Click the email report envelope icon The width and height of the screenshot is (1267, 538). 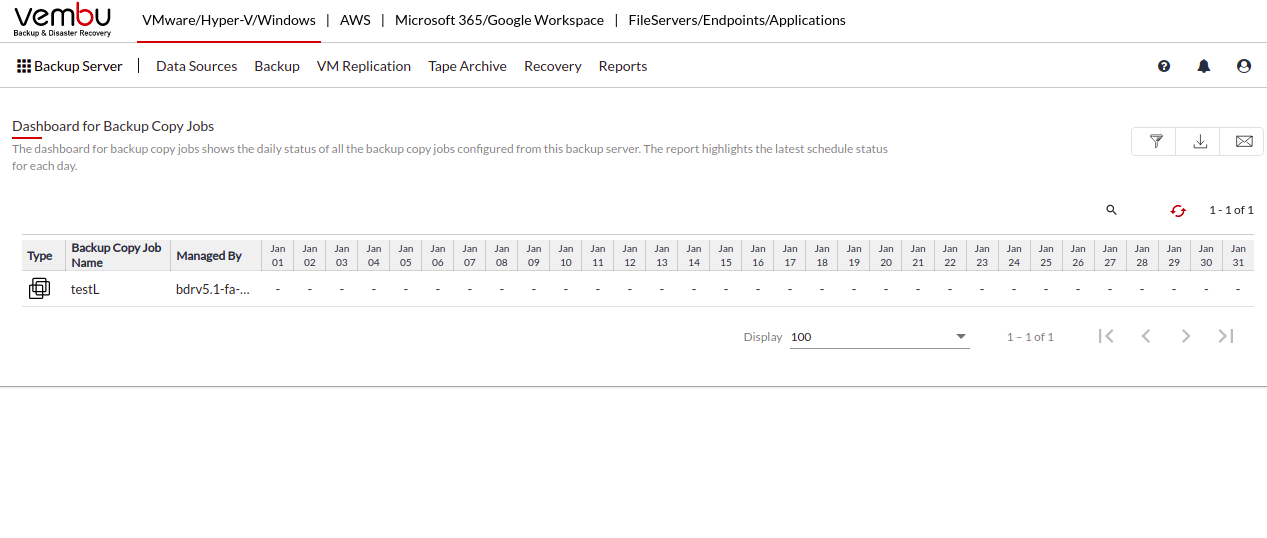tap(1243, 142)
